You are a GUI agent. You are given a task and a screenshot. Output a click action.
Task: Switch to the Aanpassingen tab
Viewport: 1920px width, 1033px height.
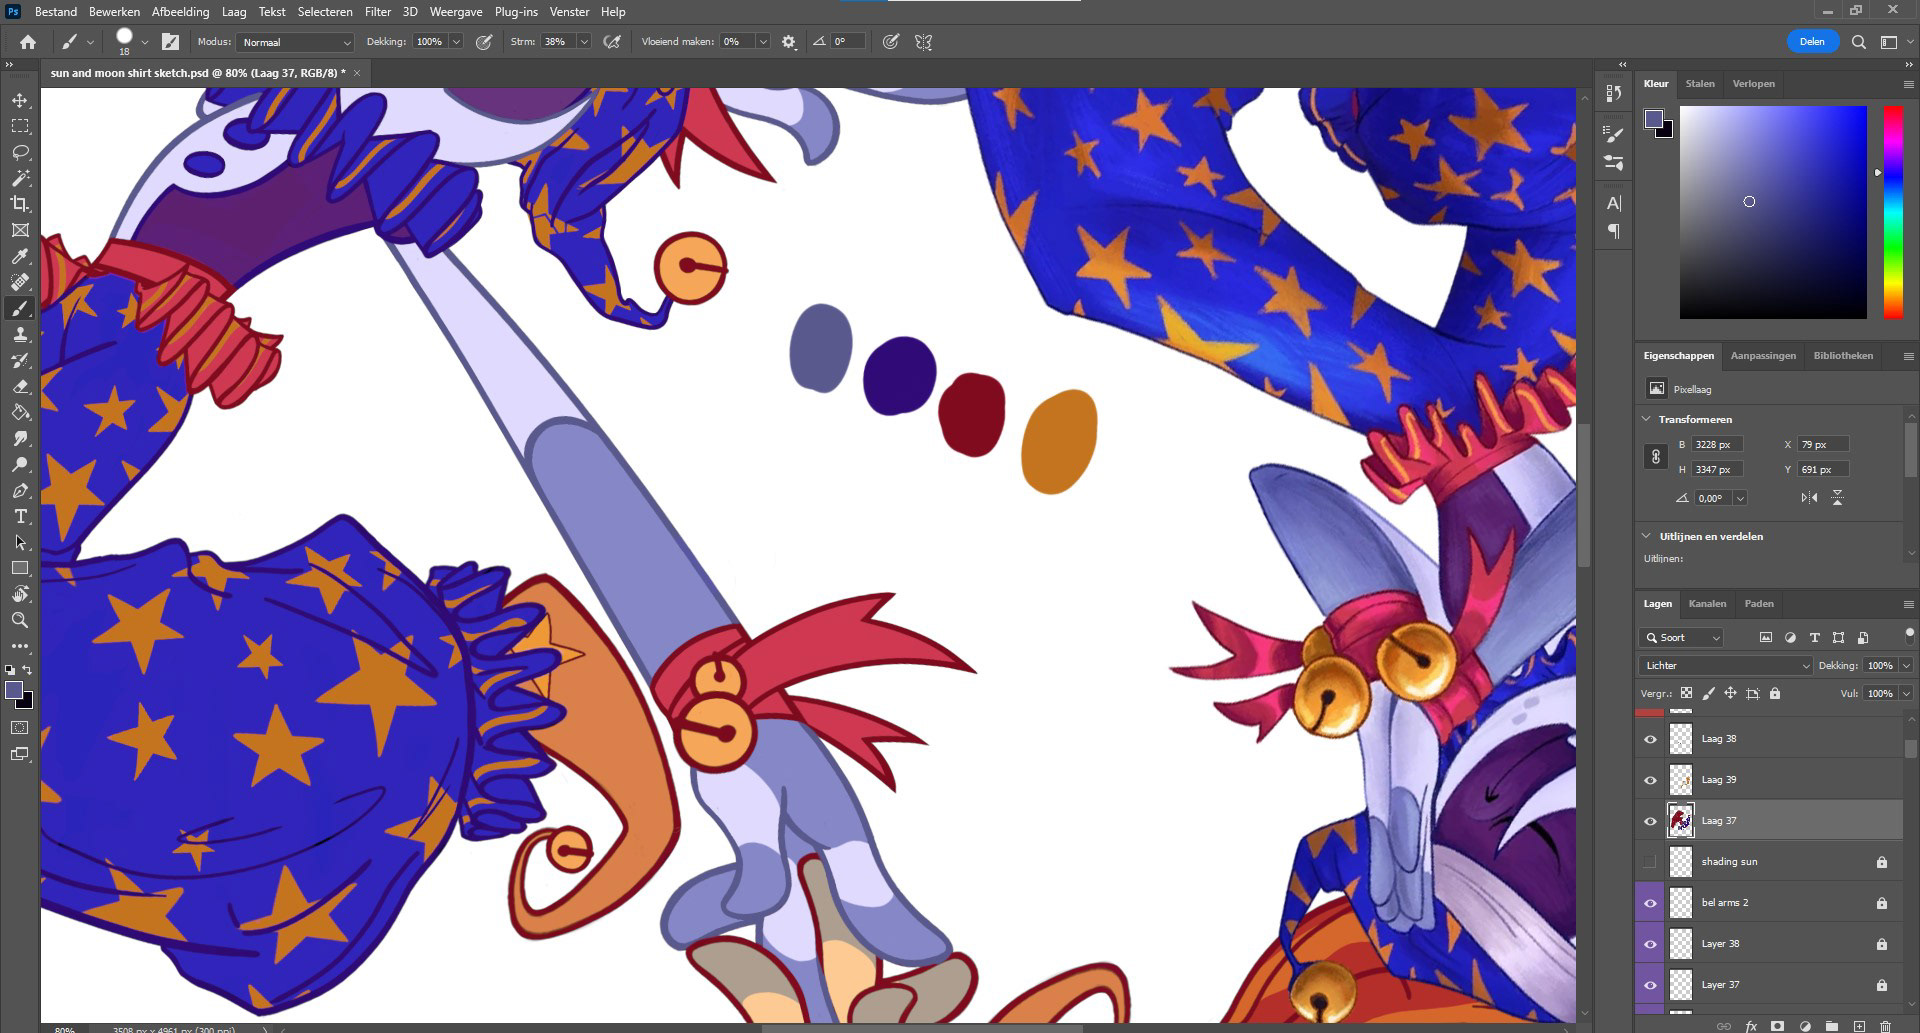[x=1763, y=356]
